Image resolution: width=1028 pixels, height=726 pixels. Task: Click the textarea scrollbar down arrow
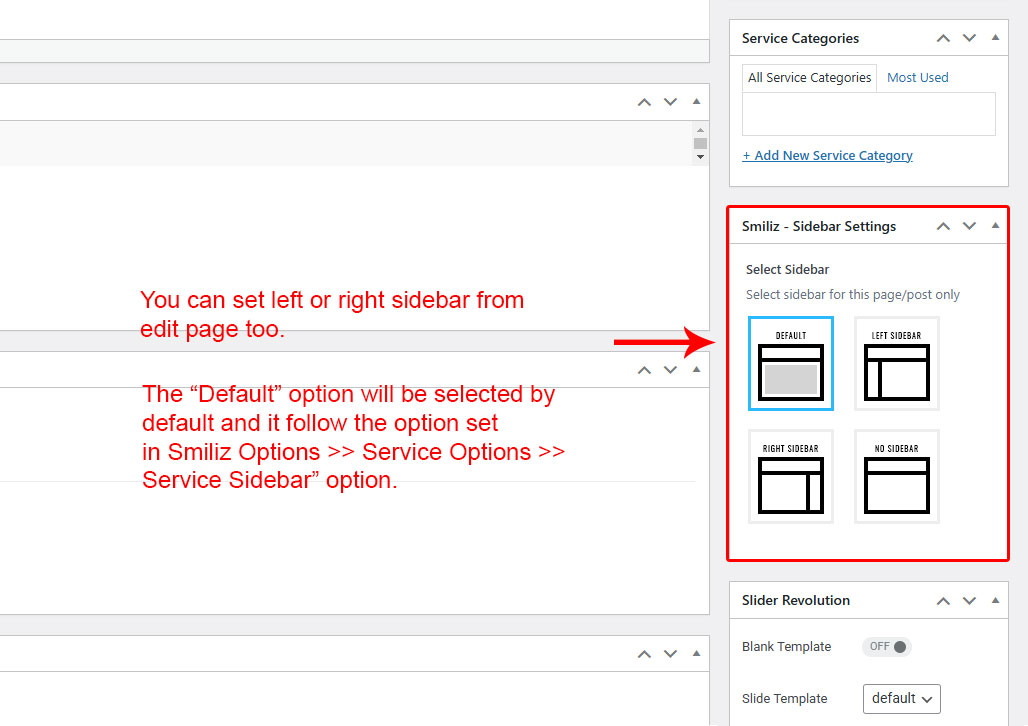click(700, 157)
